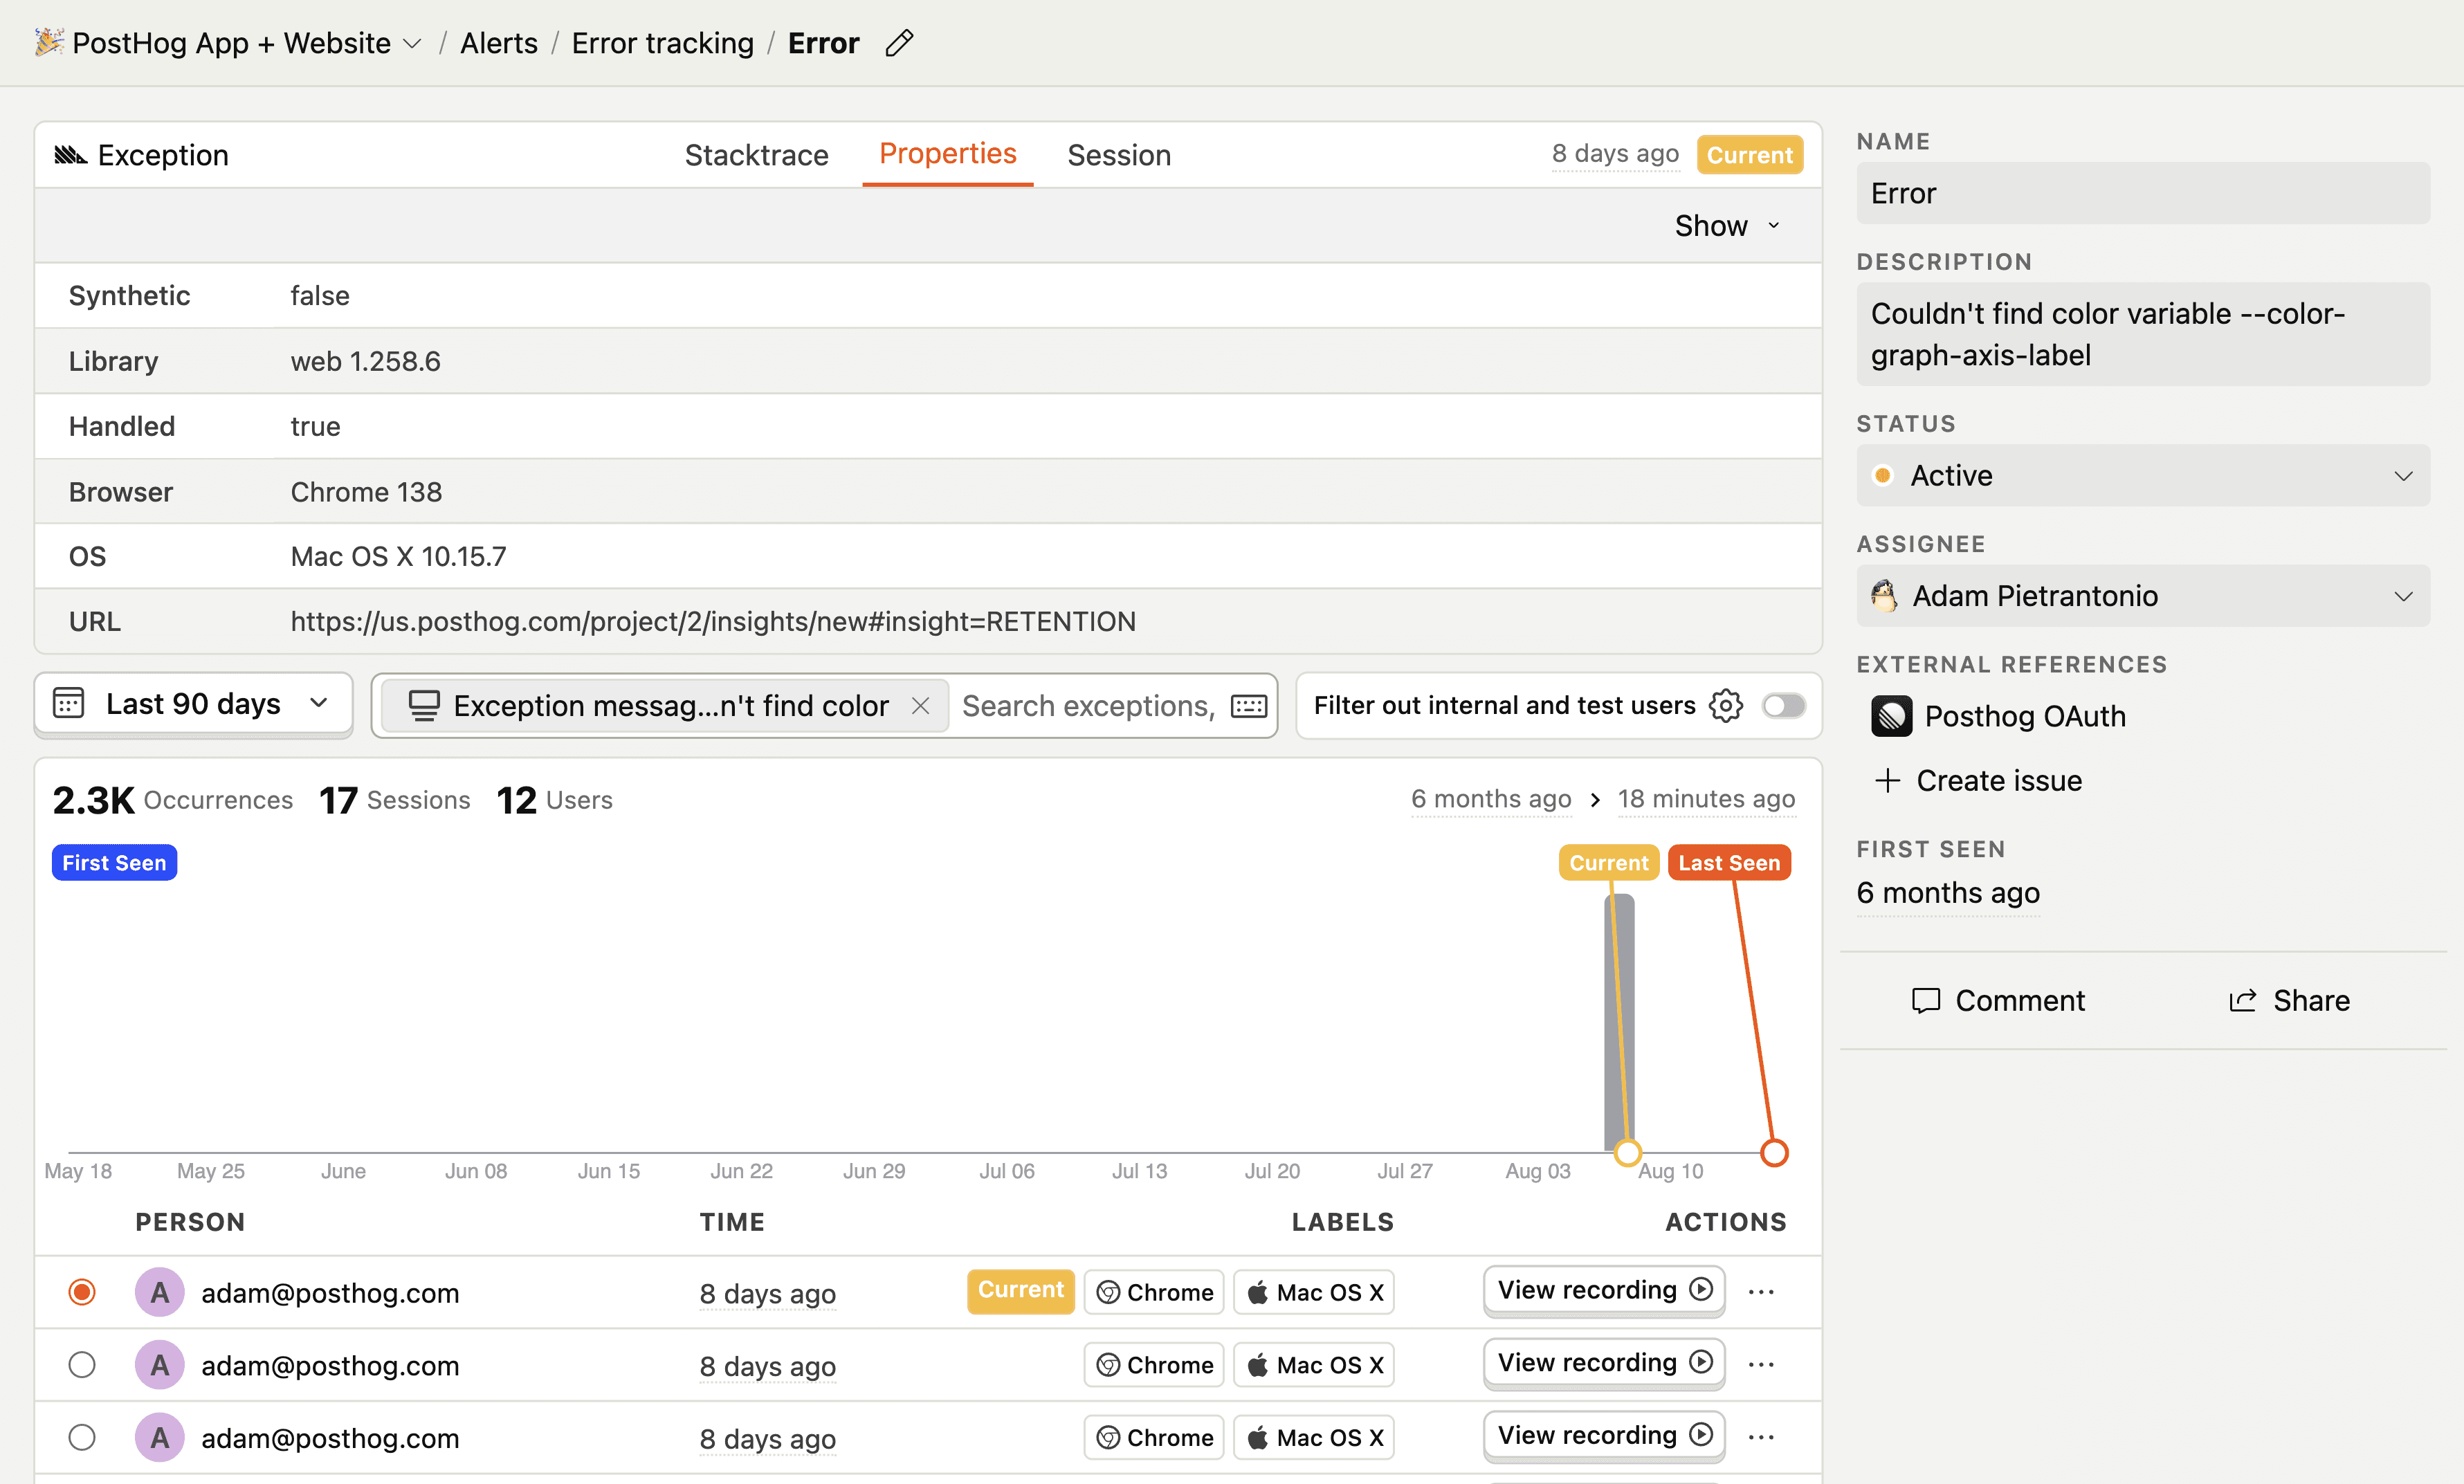This screenshot has height=1484, width=2464.
Task: Click the Chrome label in the second row
Action: (x=1154, y=1365)
